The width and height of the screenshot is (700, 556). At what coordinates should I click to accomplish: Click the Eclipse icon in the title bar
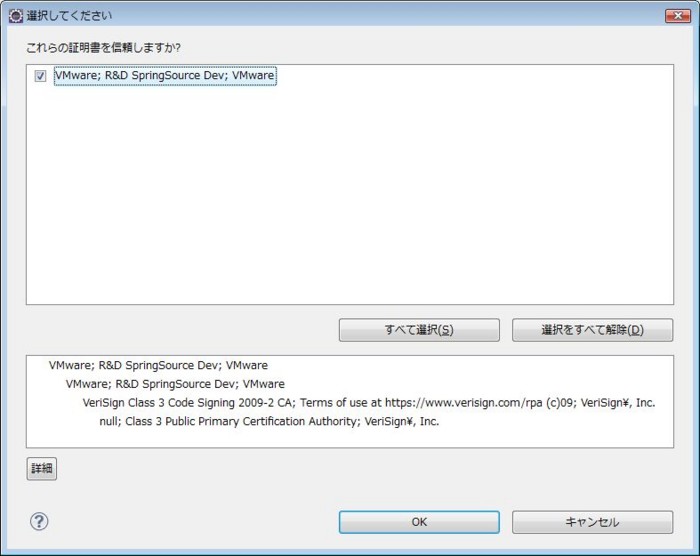(16, 16)
